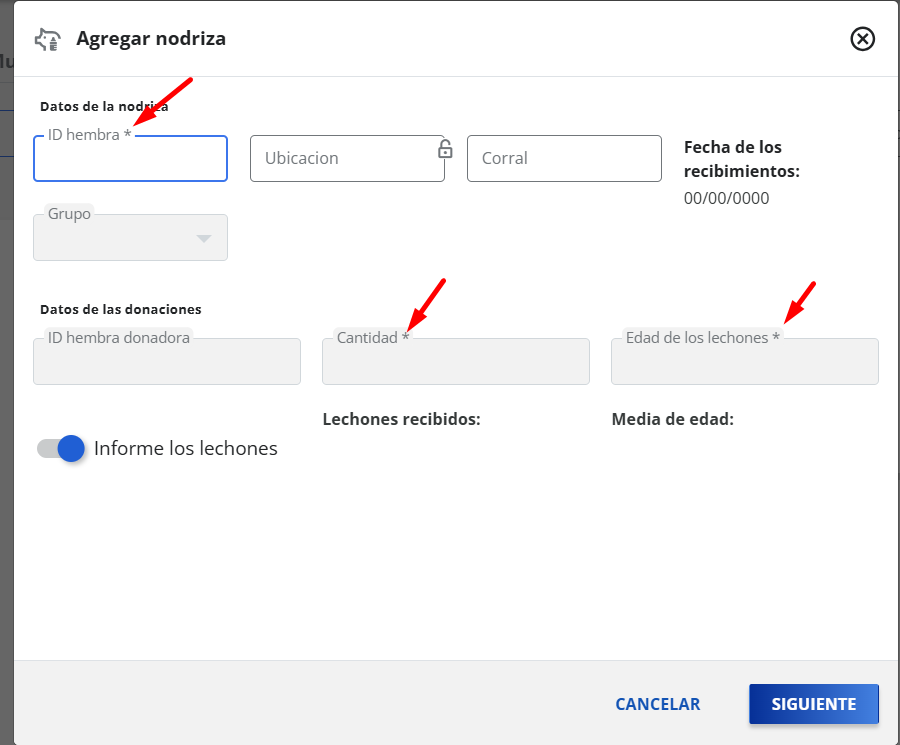Click the Edad de los lechones field
This screenshot has height=745, width=900.
coord(744,361)
